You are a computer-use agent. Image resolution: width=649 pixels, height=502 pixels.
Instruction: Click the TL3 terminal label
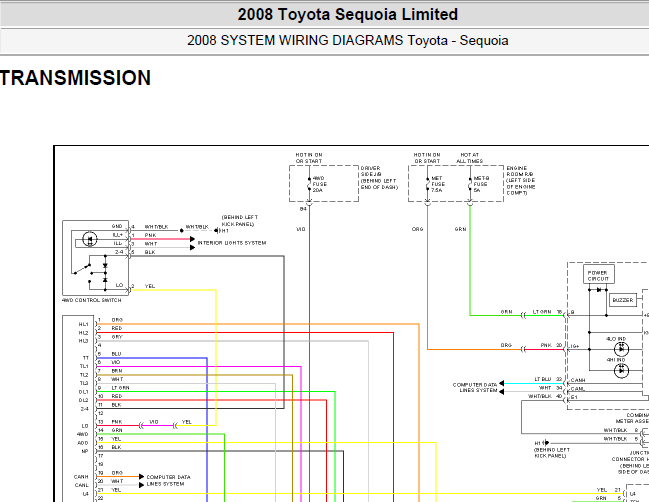point(84,383)
